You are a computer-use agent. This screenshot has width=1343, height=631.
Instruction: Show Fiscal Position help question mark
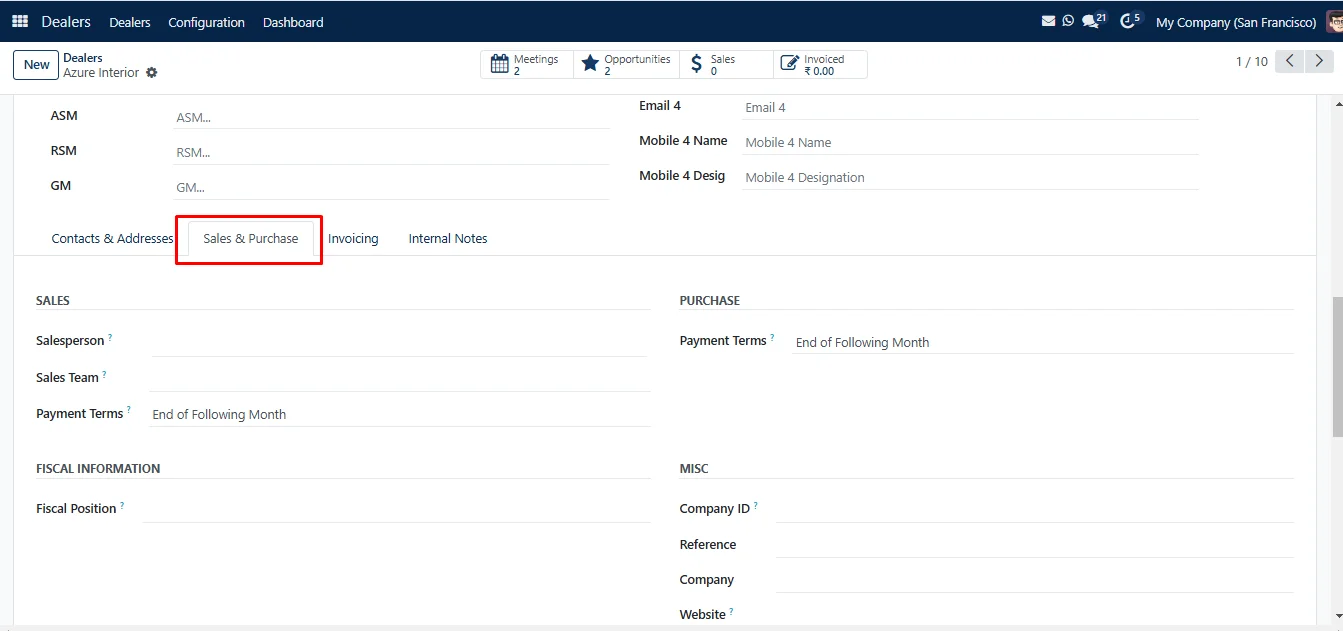122,506
